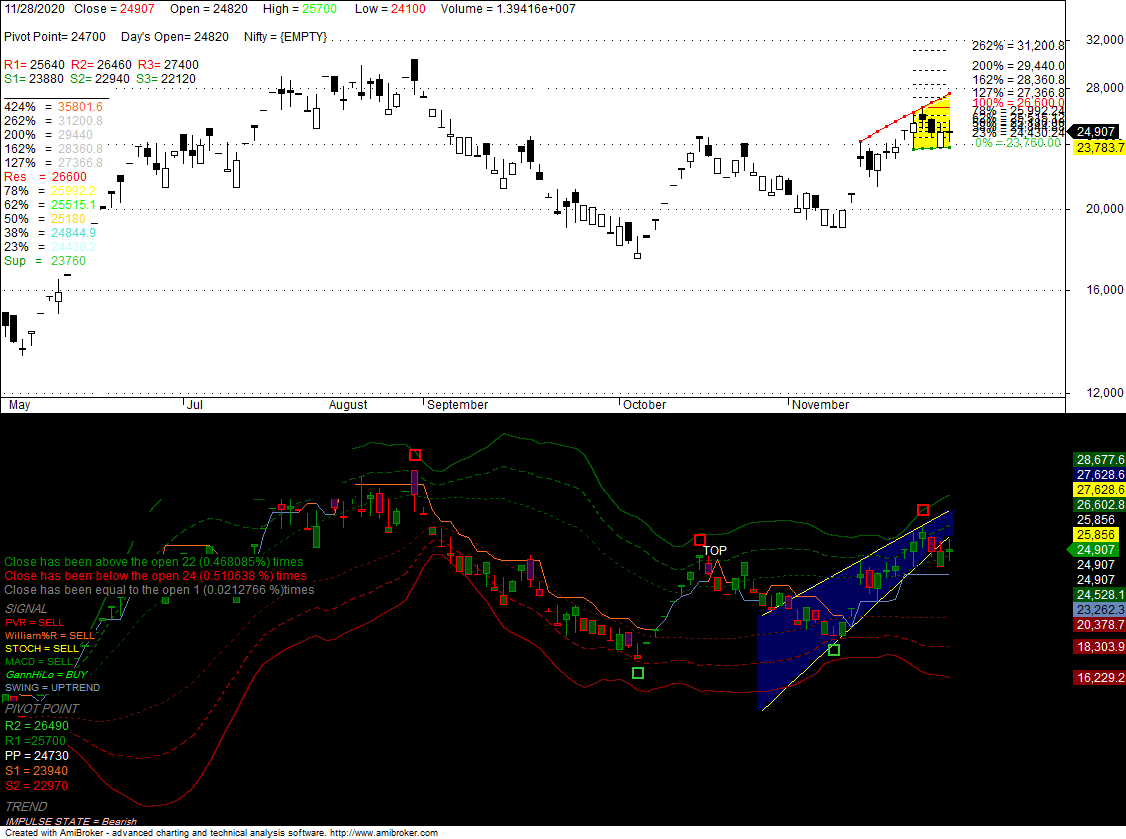Click the 'High = 25700' header value

[x=299, y=9]
